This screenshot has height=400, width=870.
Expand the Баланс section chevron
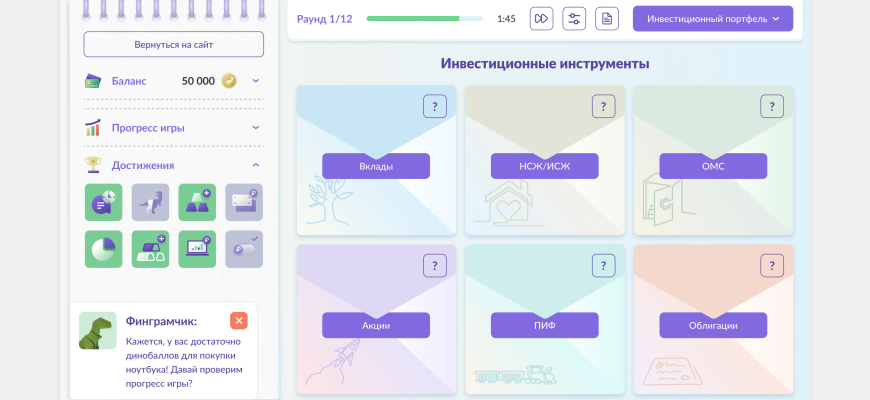[x=255, y=81]
